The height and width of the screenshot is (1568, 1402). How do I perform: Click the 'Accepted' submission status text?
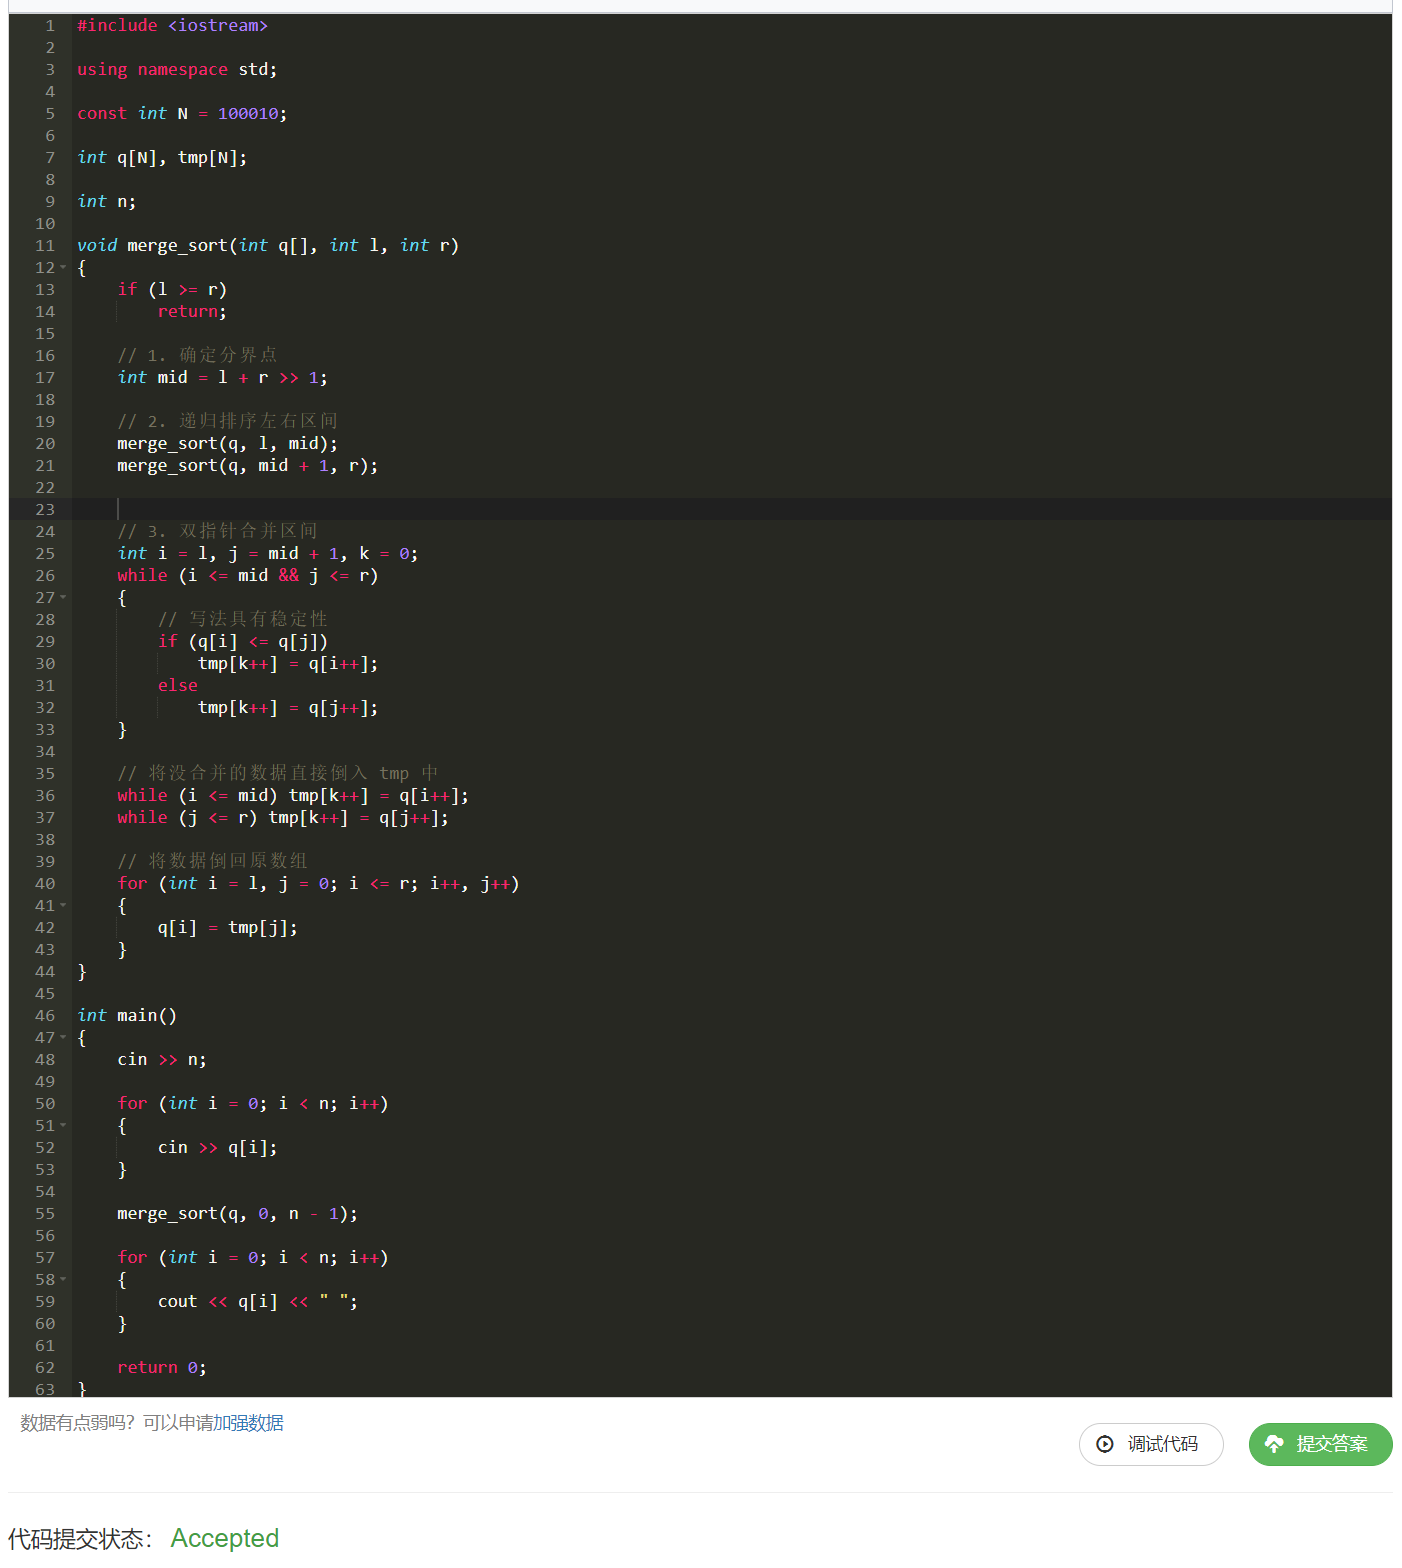(x=225, y=1538)
